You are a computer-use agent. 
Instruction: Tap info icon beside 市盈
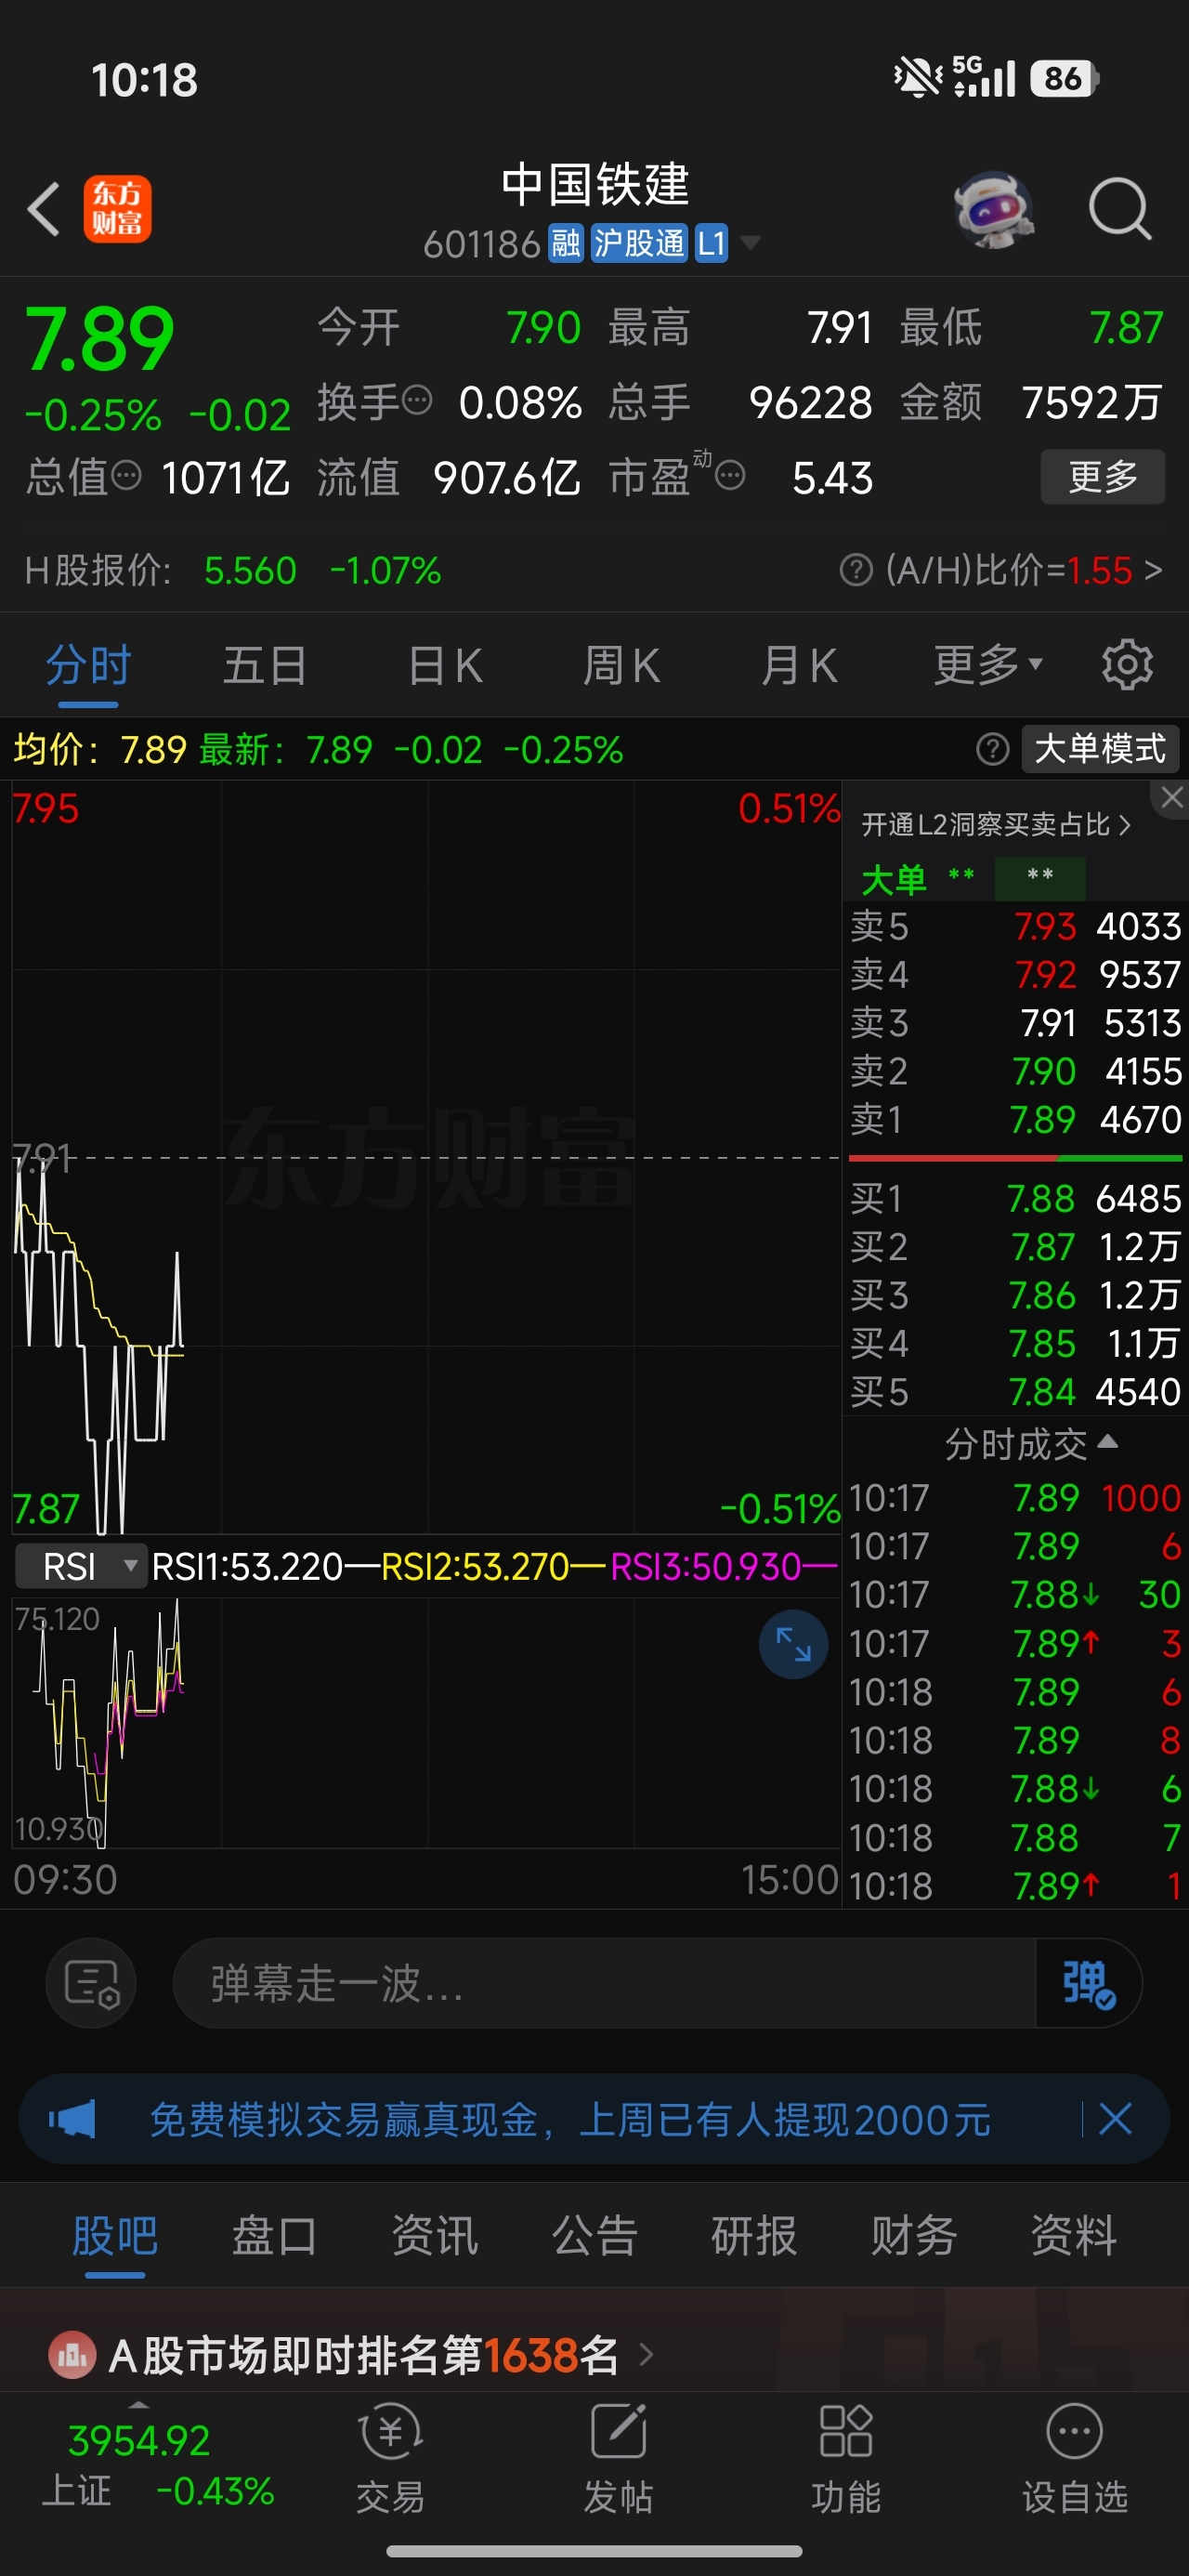pyautogui.click(x=731, y=475)
